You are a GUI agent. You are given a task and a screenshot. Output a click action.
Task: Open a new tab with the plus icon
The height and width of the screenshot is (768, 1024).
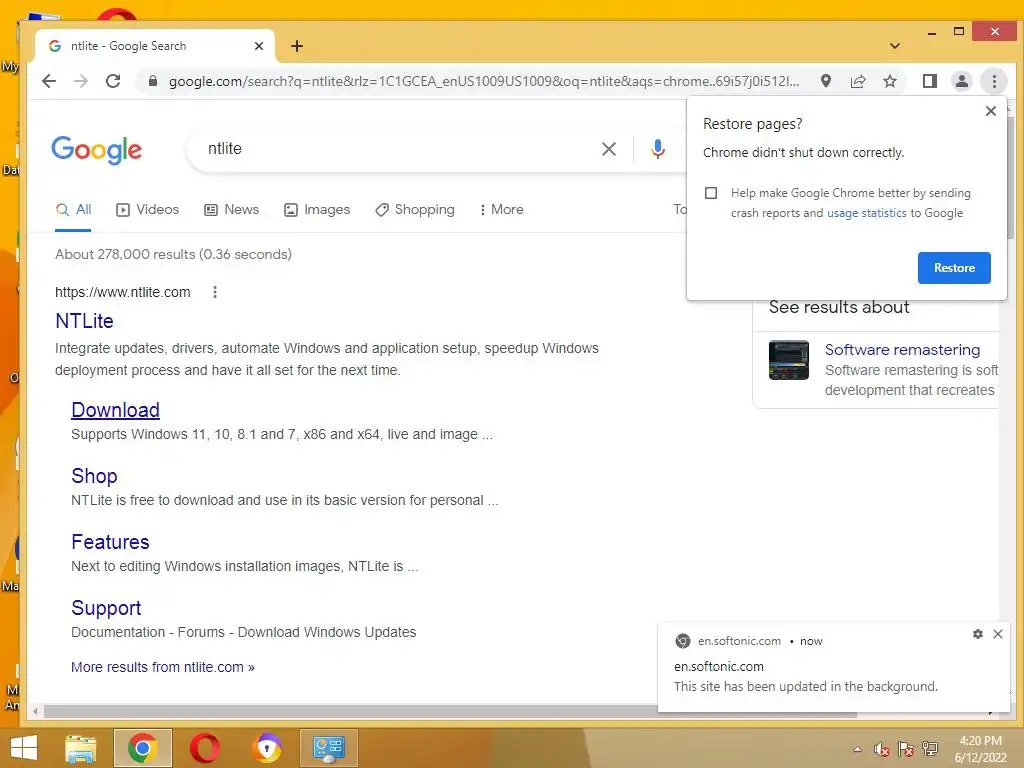(296, 46)
